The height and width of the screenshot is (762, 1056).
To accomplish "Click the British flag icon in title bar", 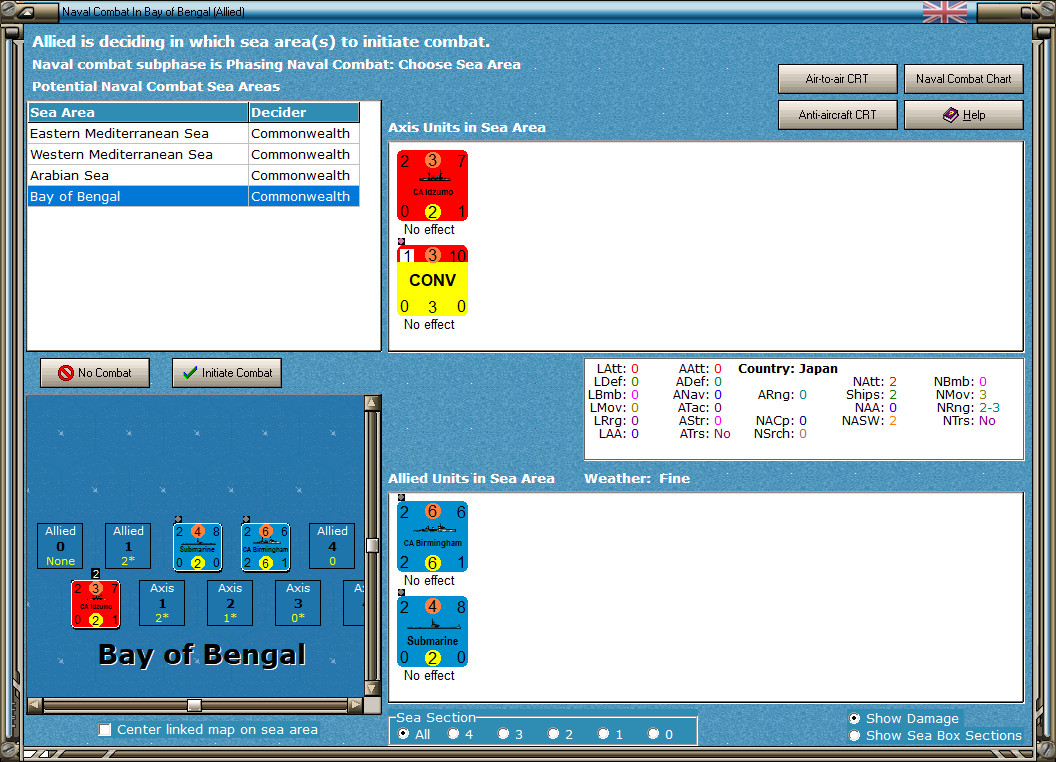I will coord(944,11).
